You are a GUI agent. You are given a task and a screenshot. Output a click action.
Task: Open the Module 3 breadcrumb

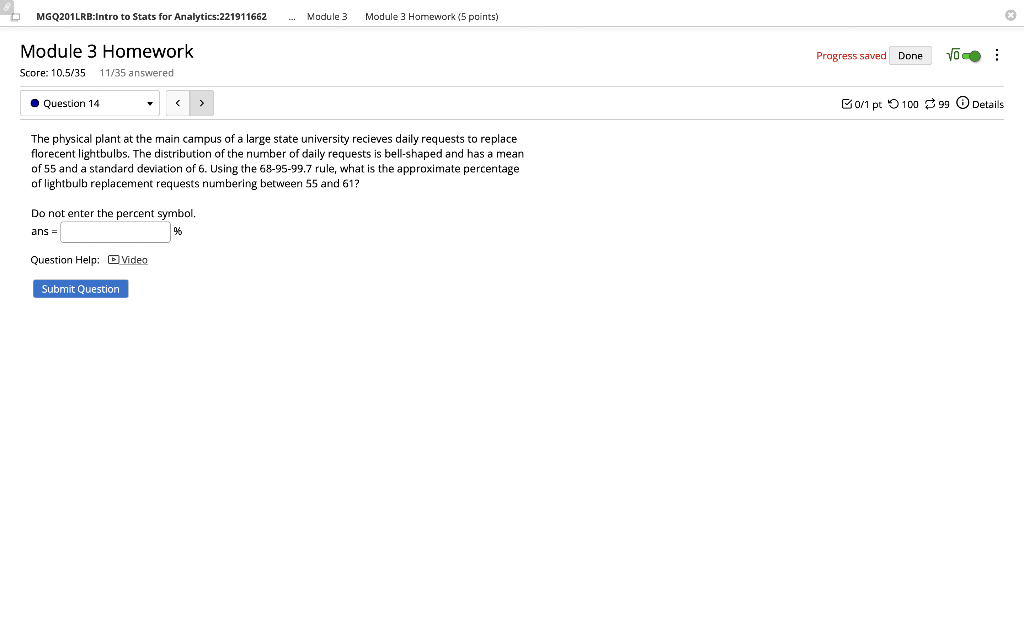[327, 16]
